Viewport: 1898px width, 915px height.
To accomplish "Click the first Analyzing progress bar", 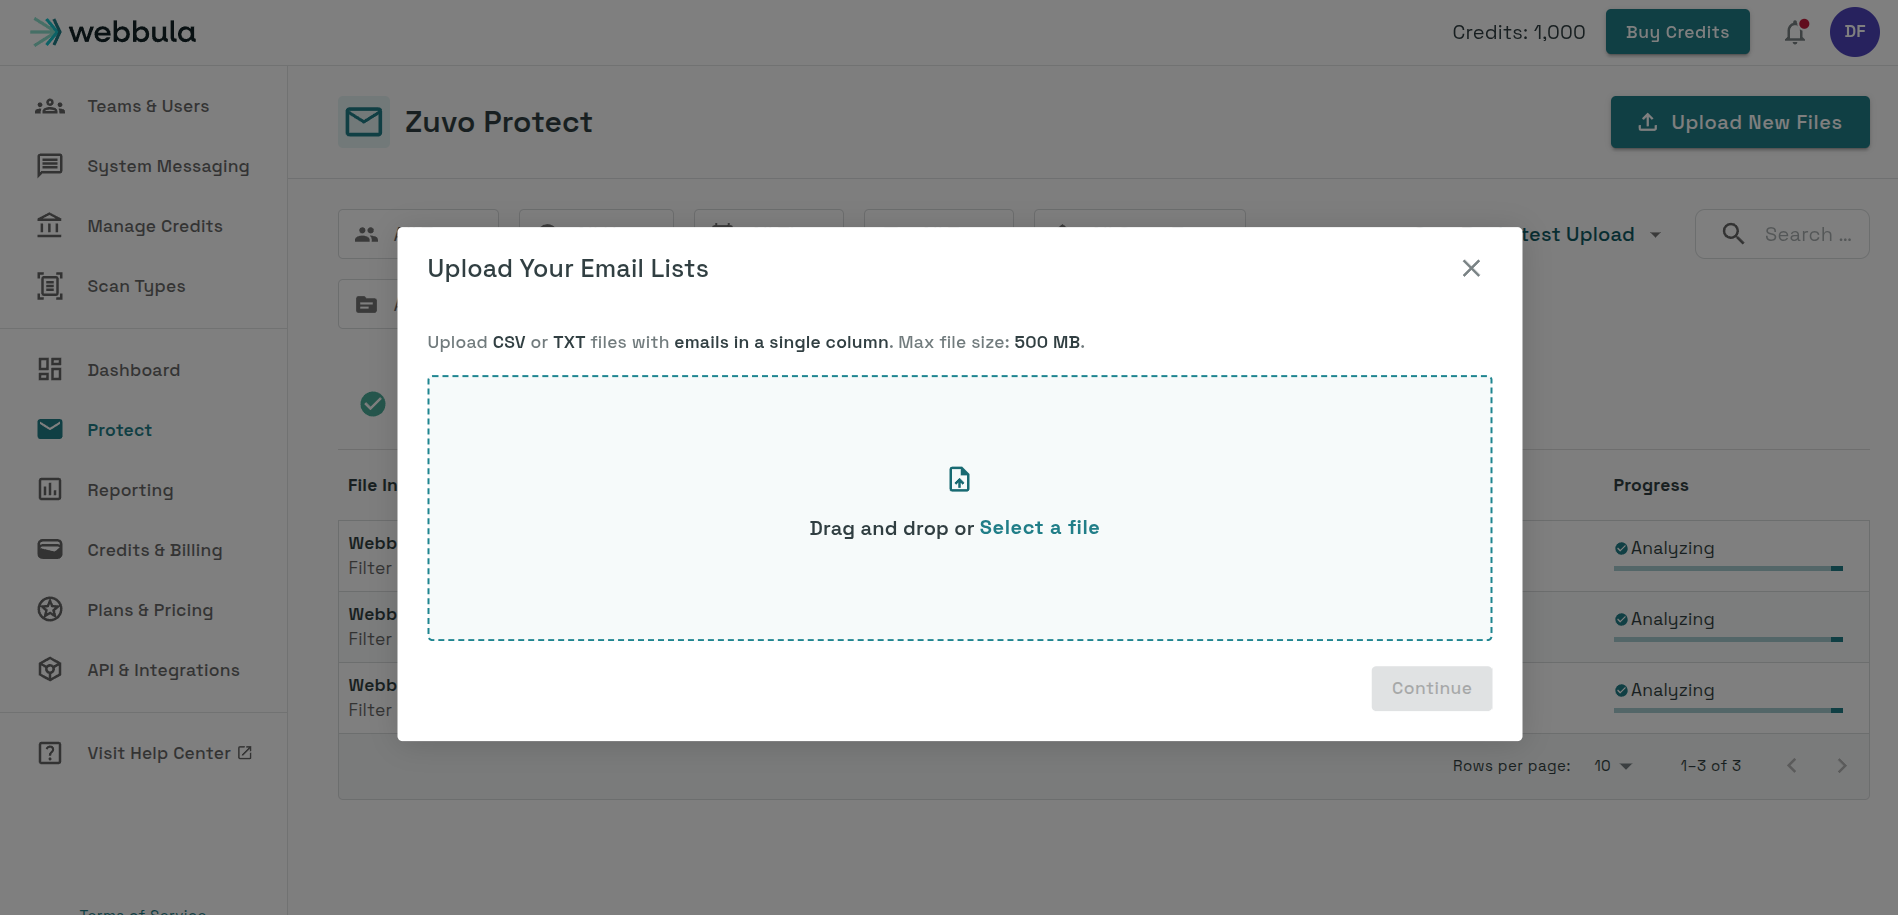I will coord(1728,568).
